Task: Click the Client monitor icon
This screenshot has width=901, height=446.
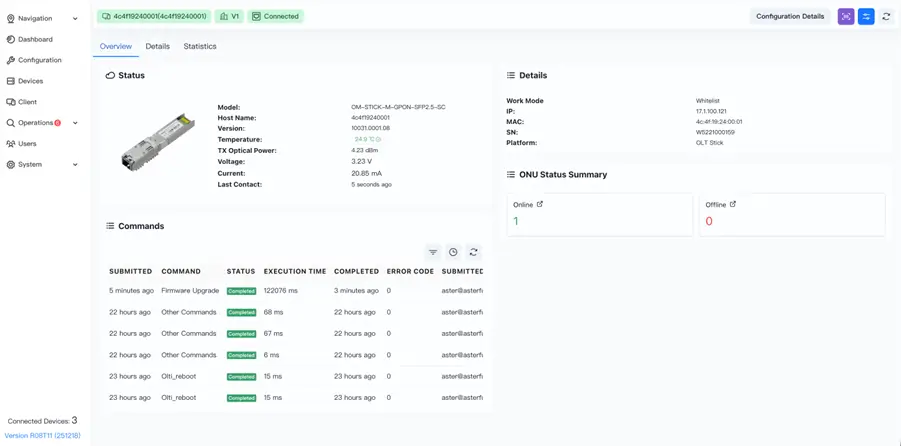Action: coord(10,102)
